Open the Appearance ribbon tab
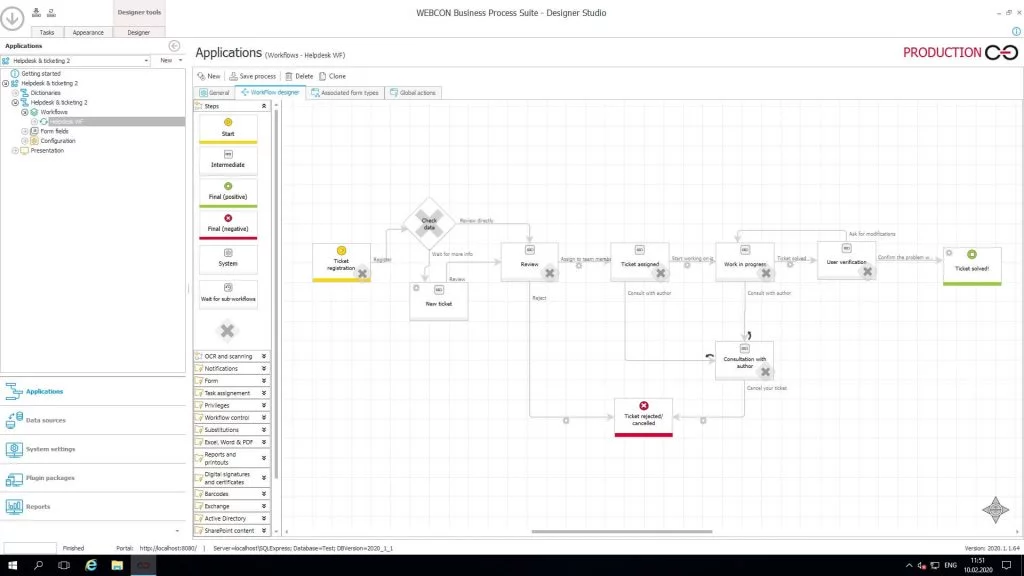The width and height of the screenshot is (1024, 576). [88, 32]
